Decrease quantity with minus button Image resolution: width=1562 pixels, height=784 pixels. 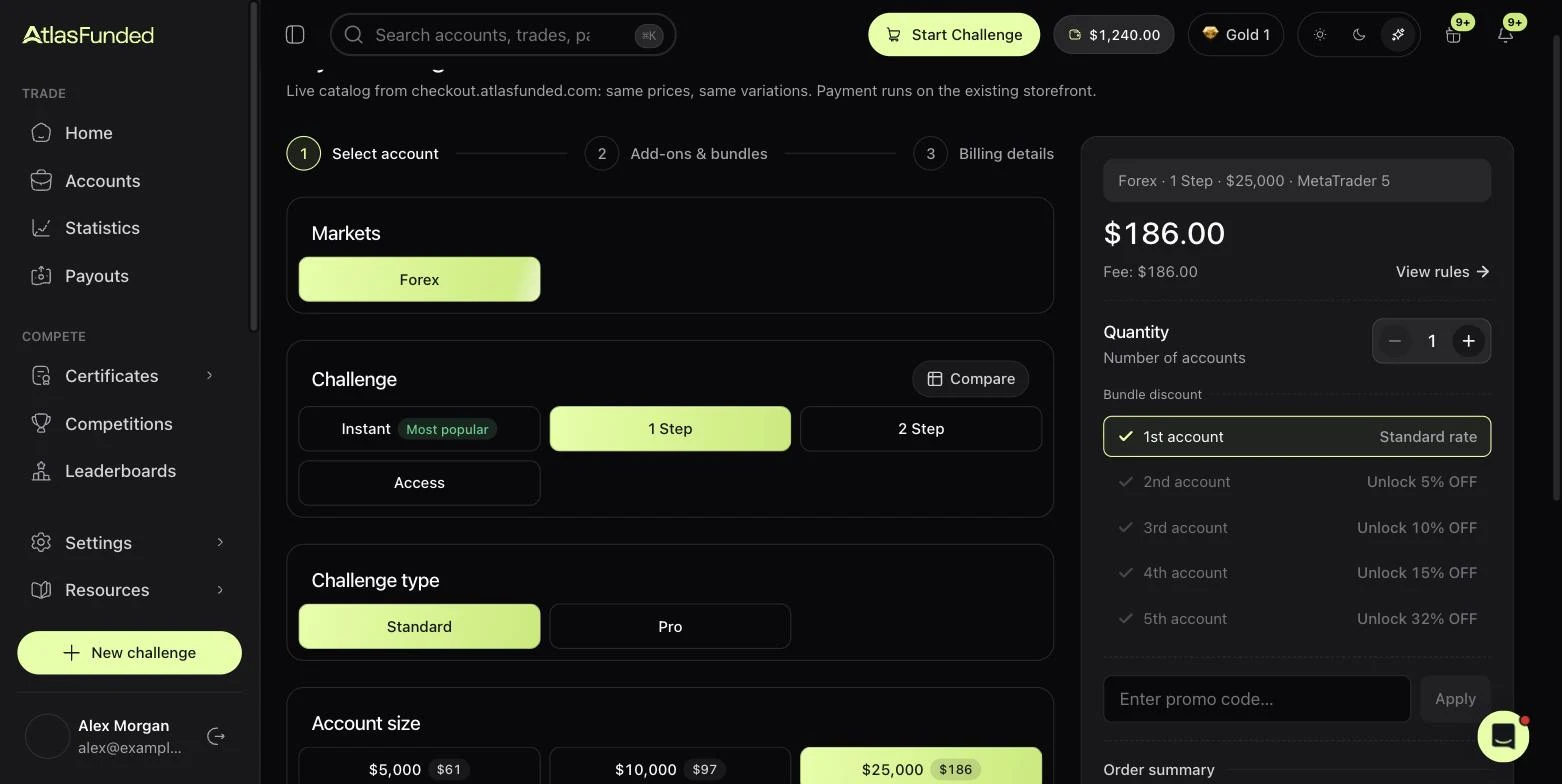pos(1394,341)
